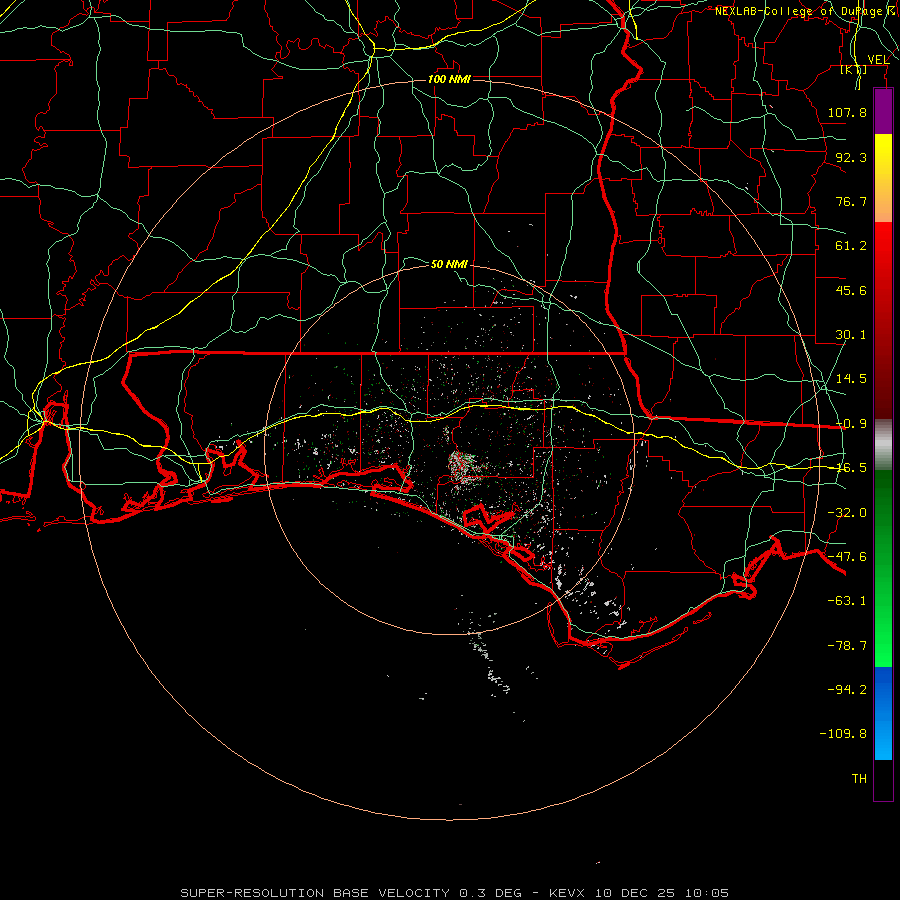
Task: Click the -109.8 value on the velocity scale
Action: [843, 734]
